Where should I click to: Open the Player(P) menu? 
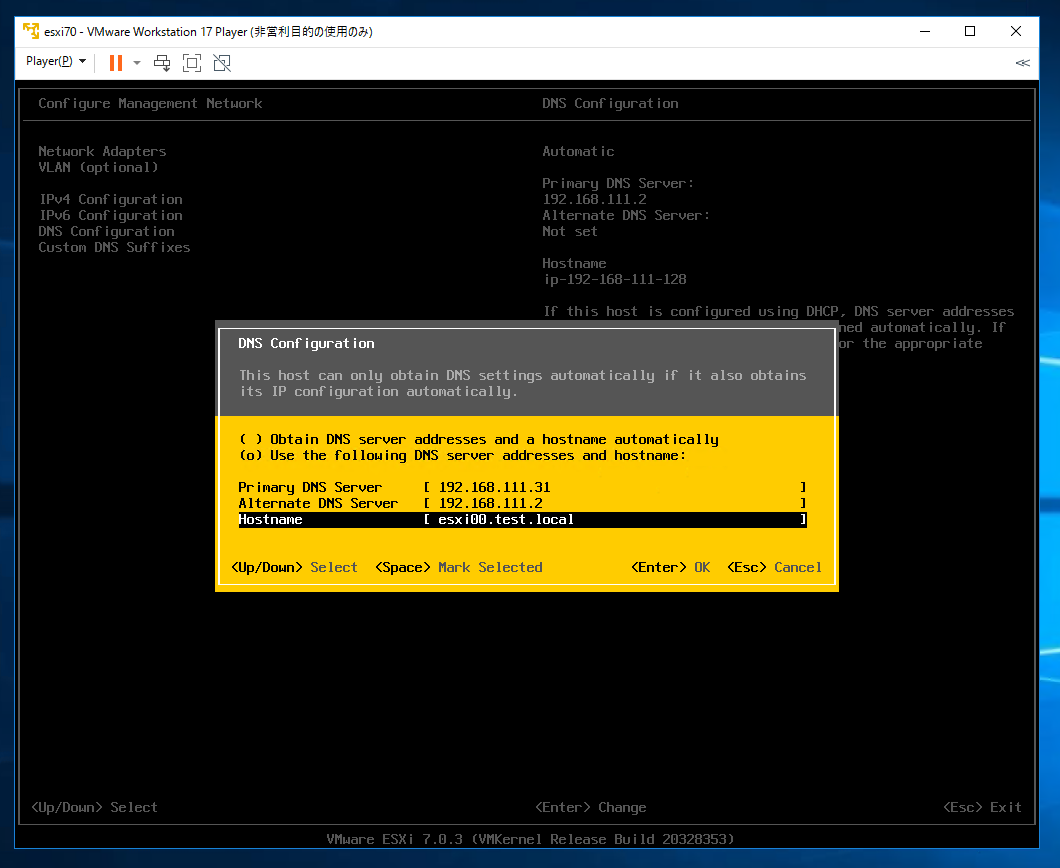coord(55,62)
